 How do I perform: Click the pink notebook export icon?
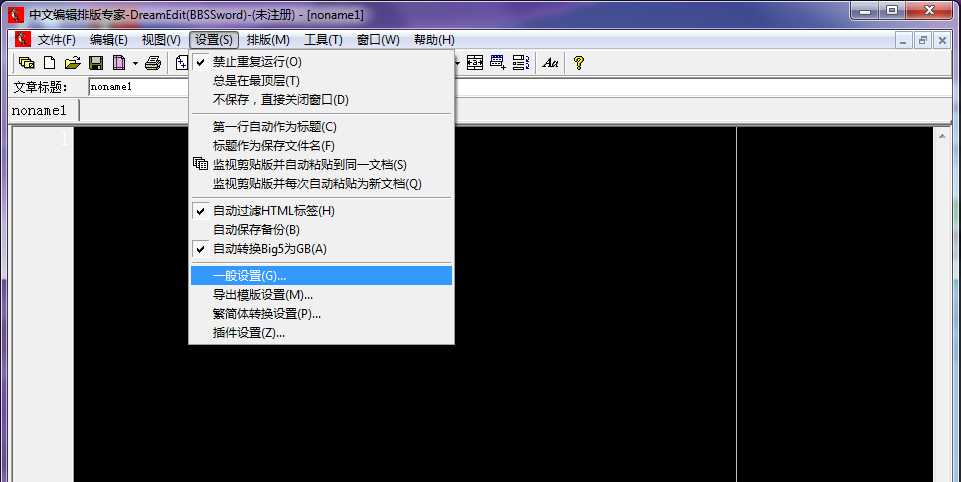[119, 63]
